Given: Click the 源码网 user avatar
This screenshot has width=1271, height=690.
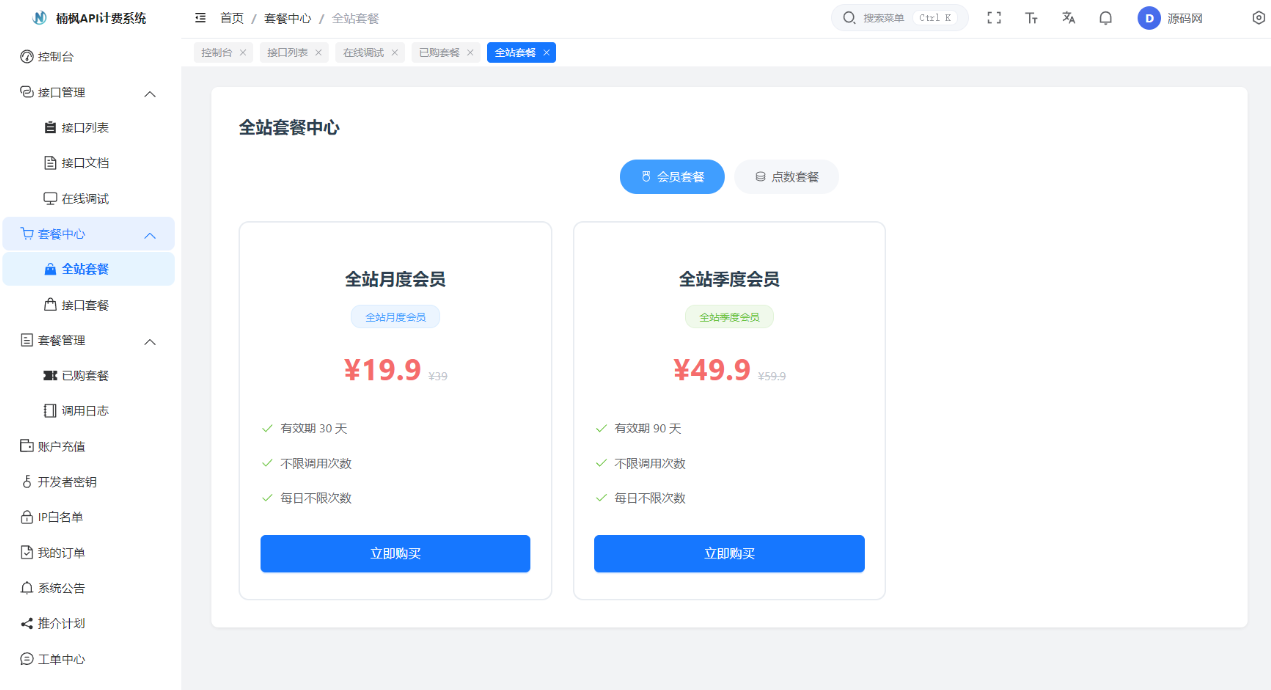Looking at the screenshot, I should coord(1149,18).
